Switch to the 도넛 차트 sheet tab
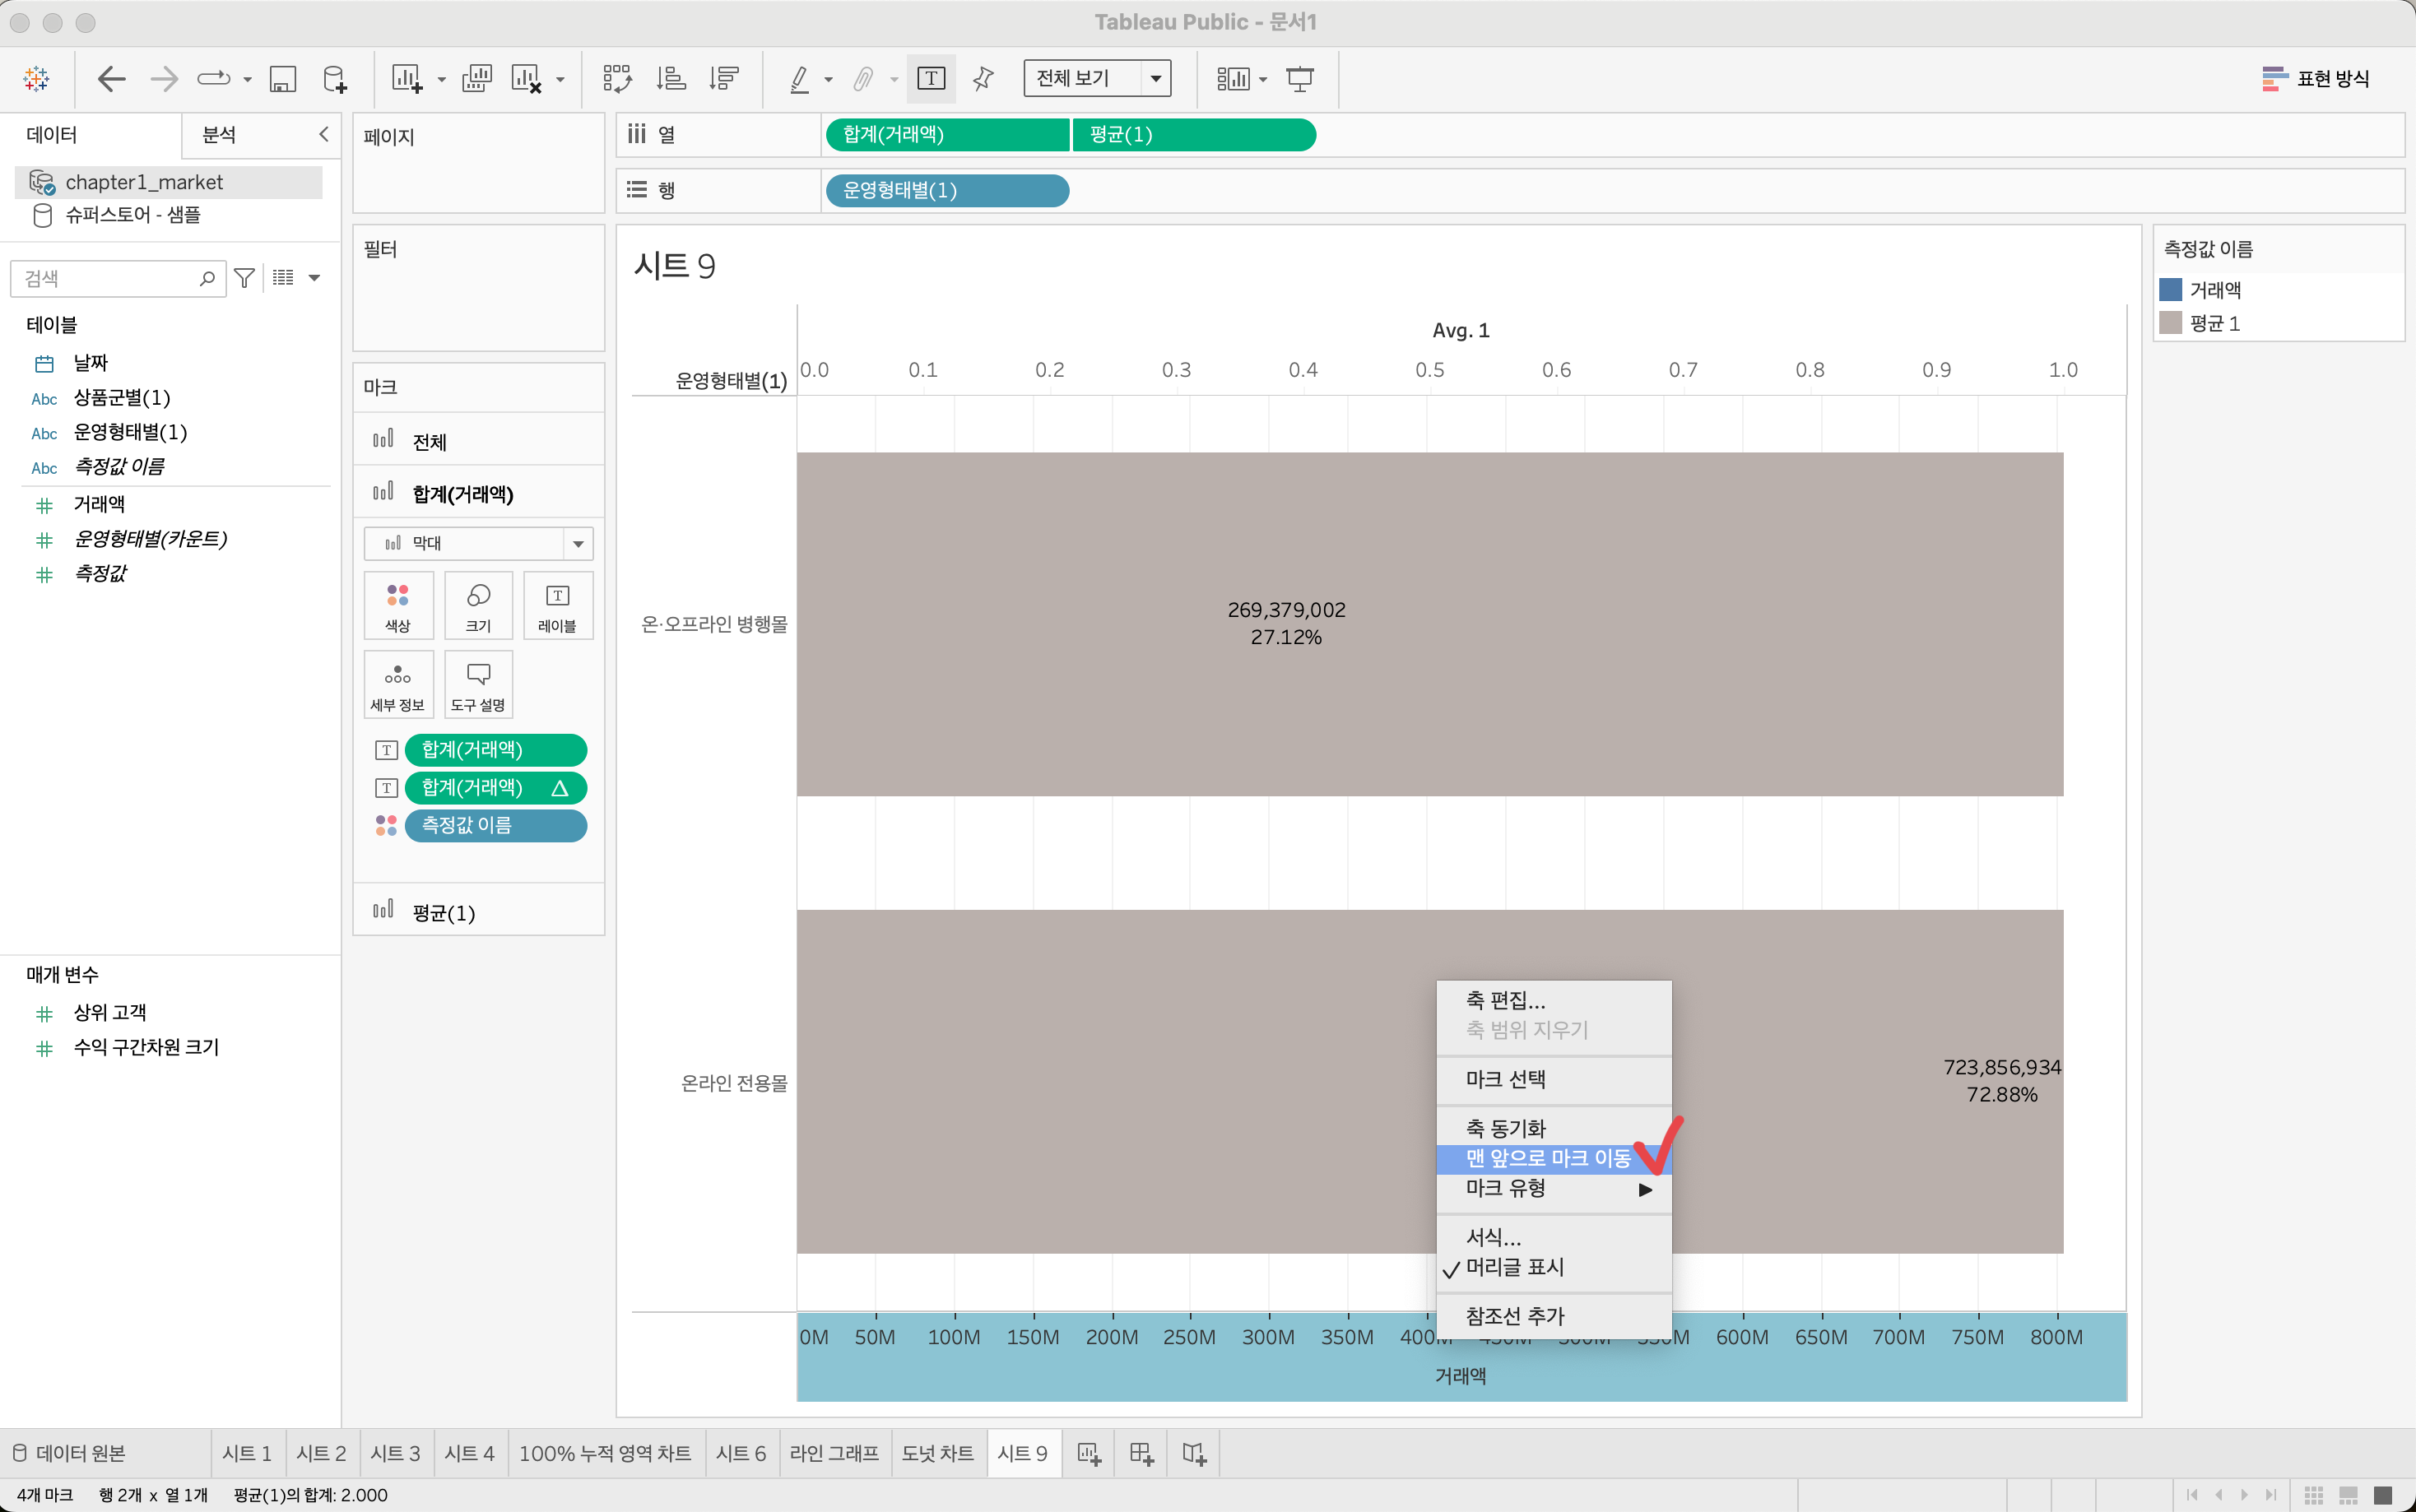 937,1453
